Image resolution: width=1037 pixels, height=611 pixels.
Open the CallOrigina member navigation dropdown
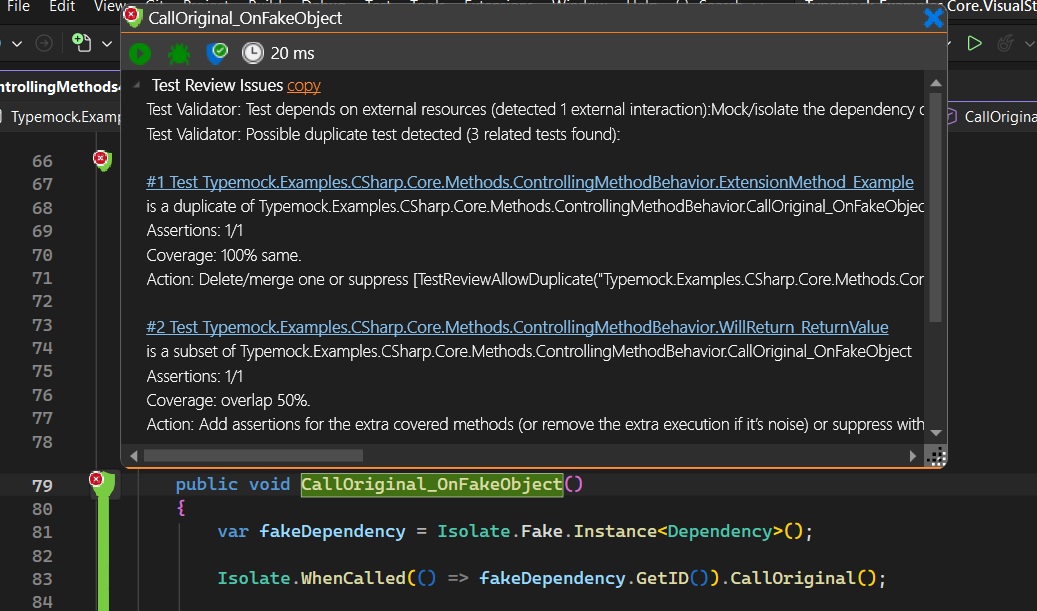tap(991, 116)
